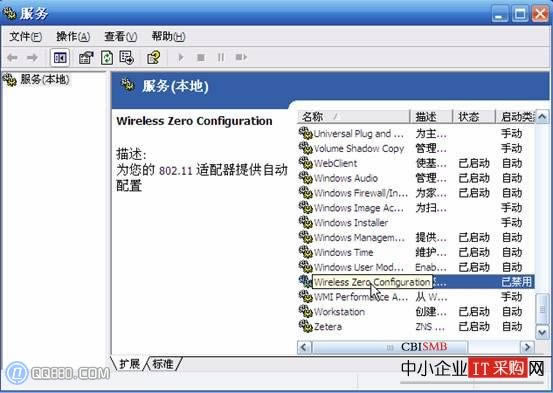This screenshot has height=393, width=553.
Task: Select the Workstation service
Action: (416, 312)
